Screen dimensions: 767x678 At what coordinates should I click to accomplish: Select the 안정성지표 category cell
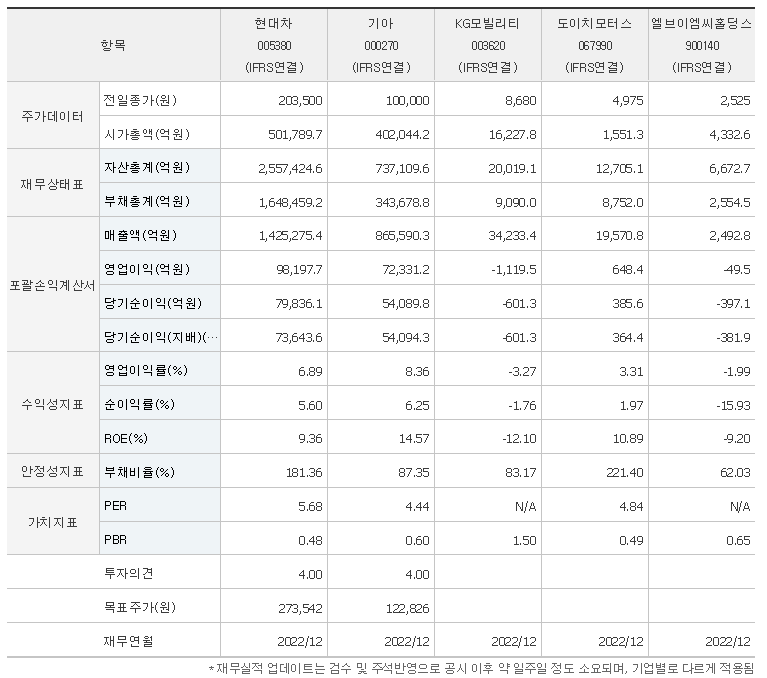pos(53,472)
